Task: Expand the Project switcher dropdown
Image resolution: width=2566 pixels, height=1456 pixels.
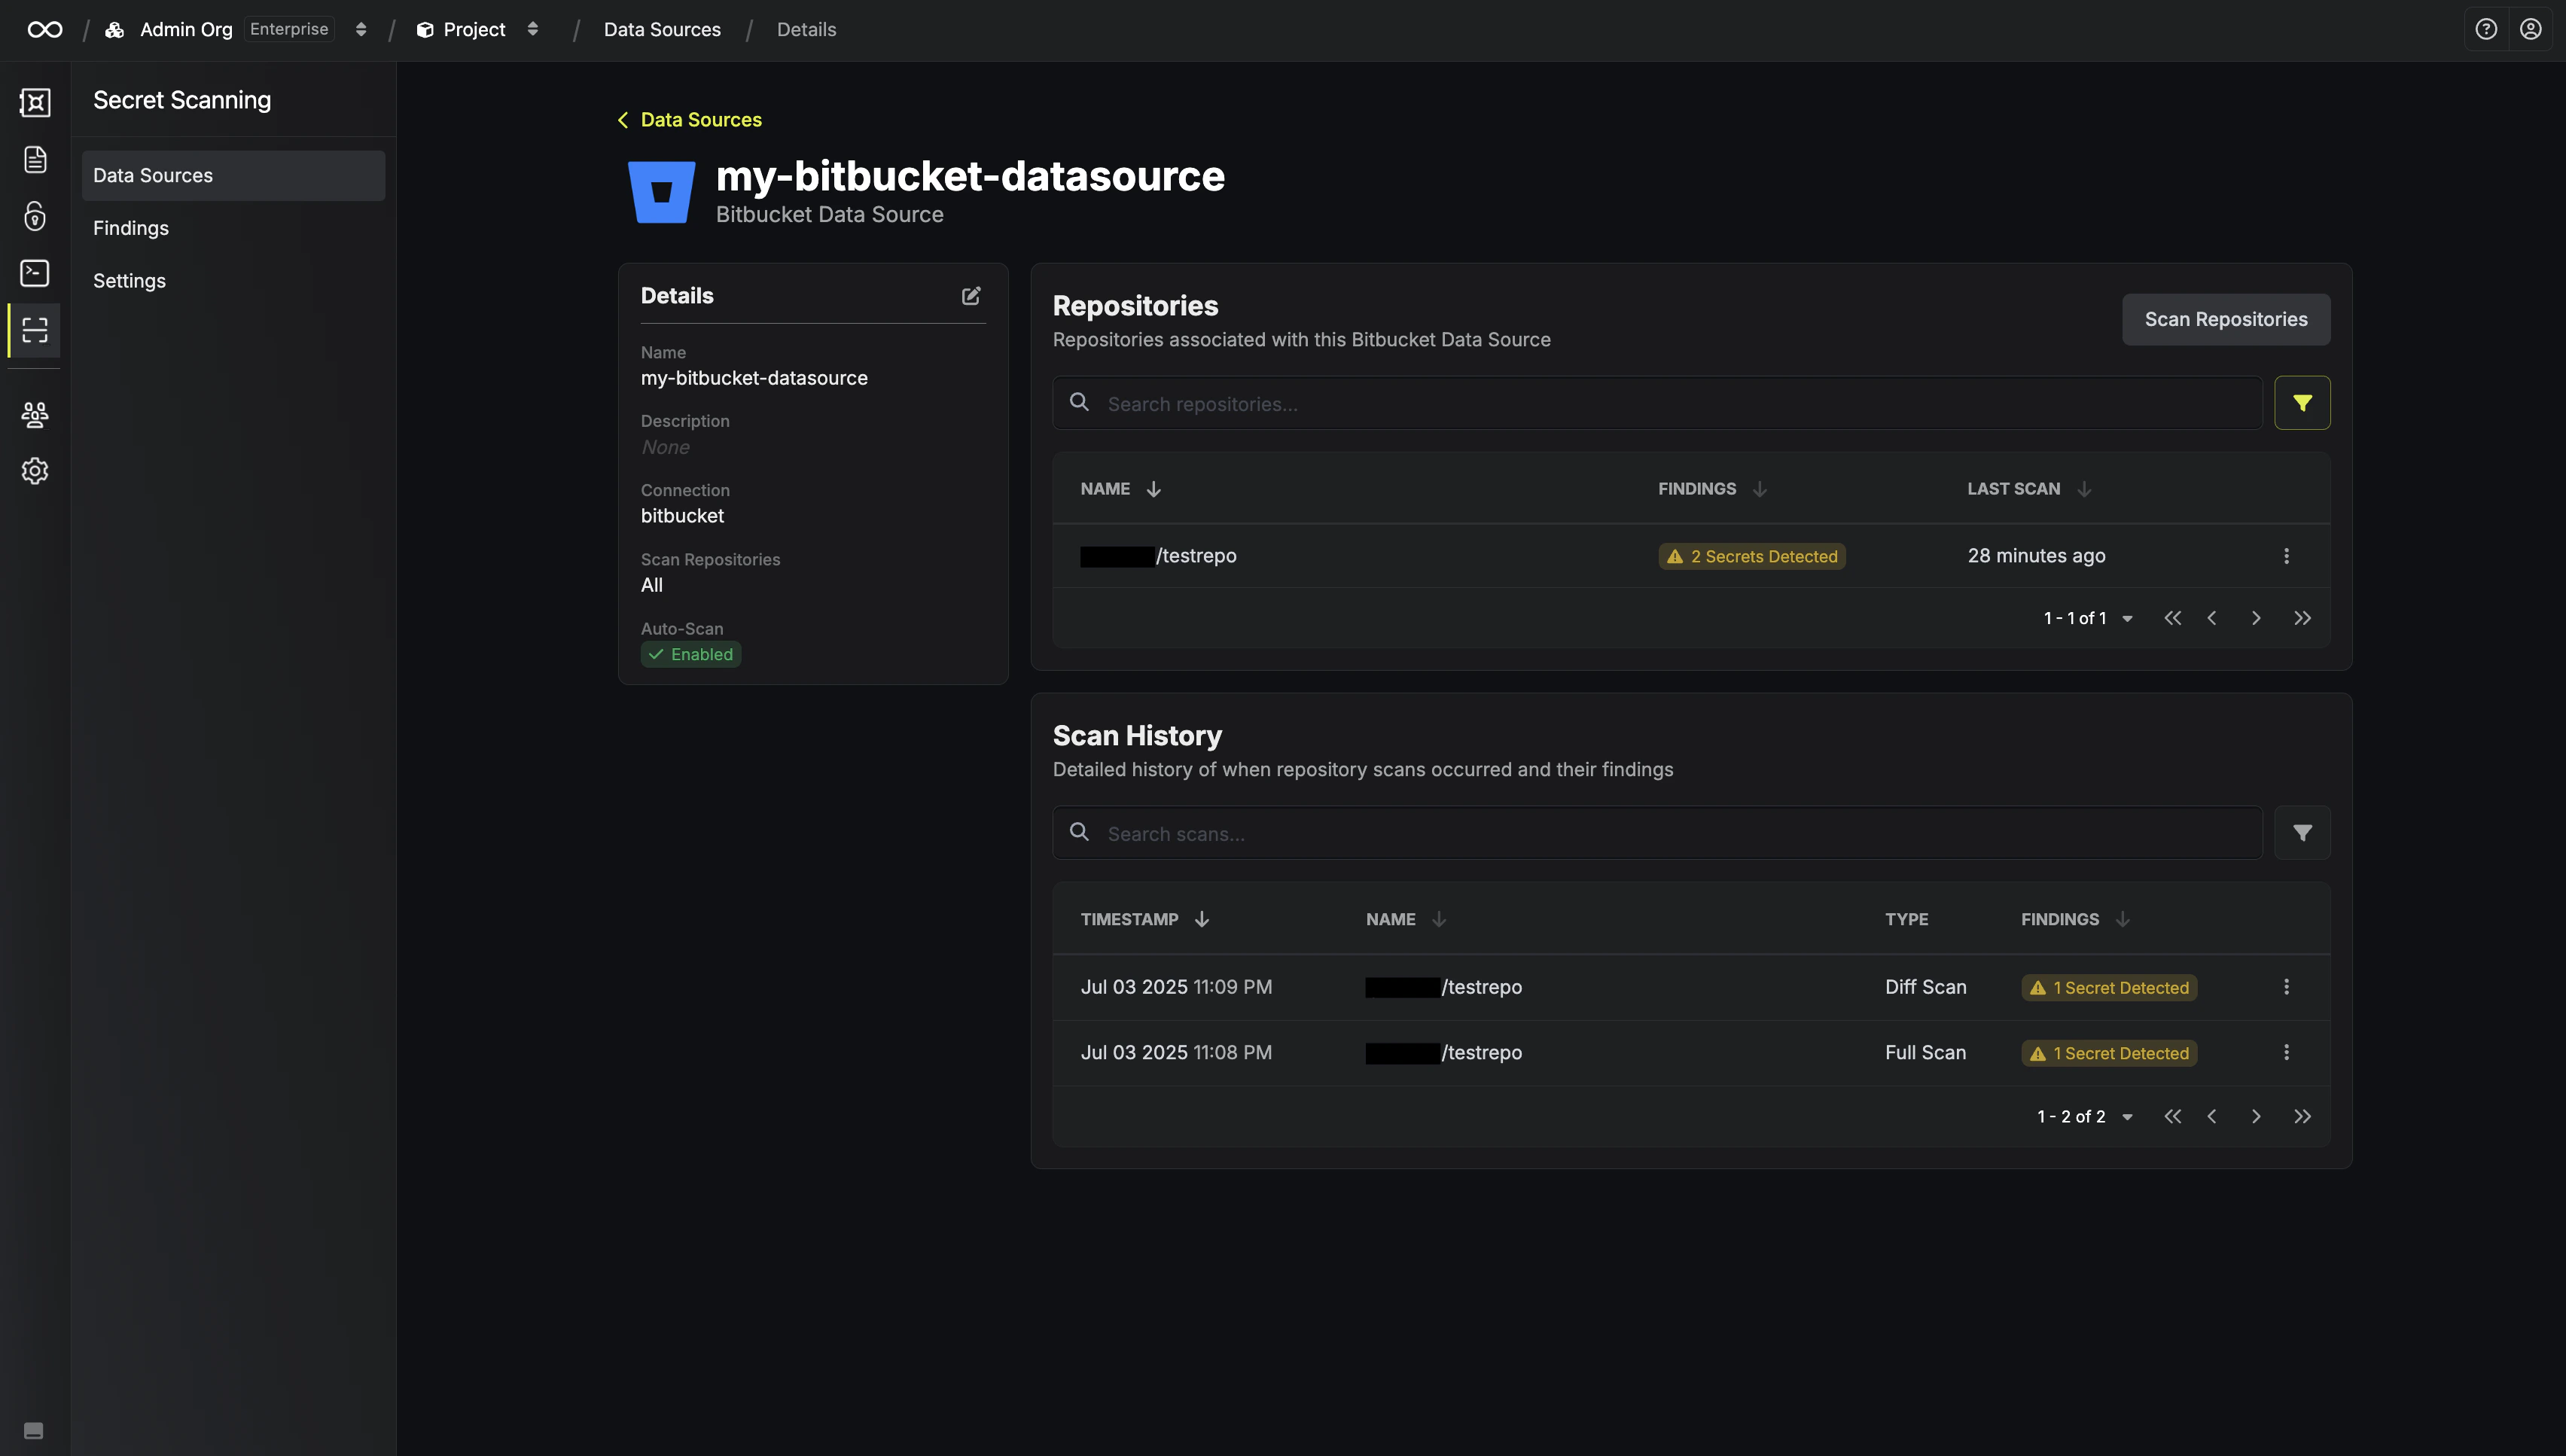Action: (533, 29)
